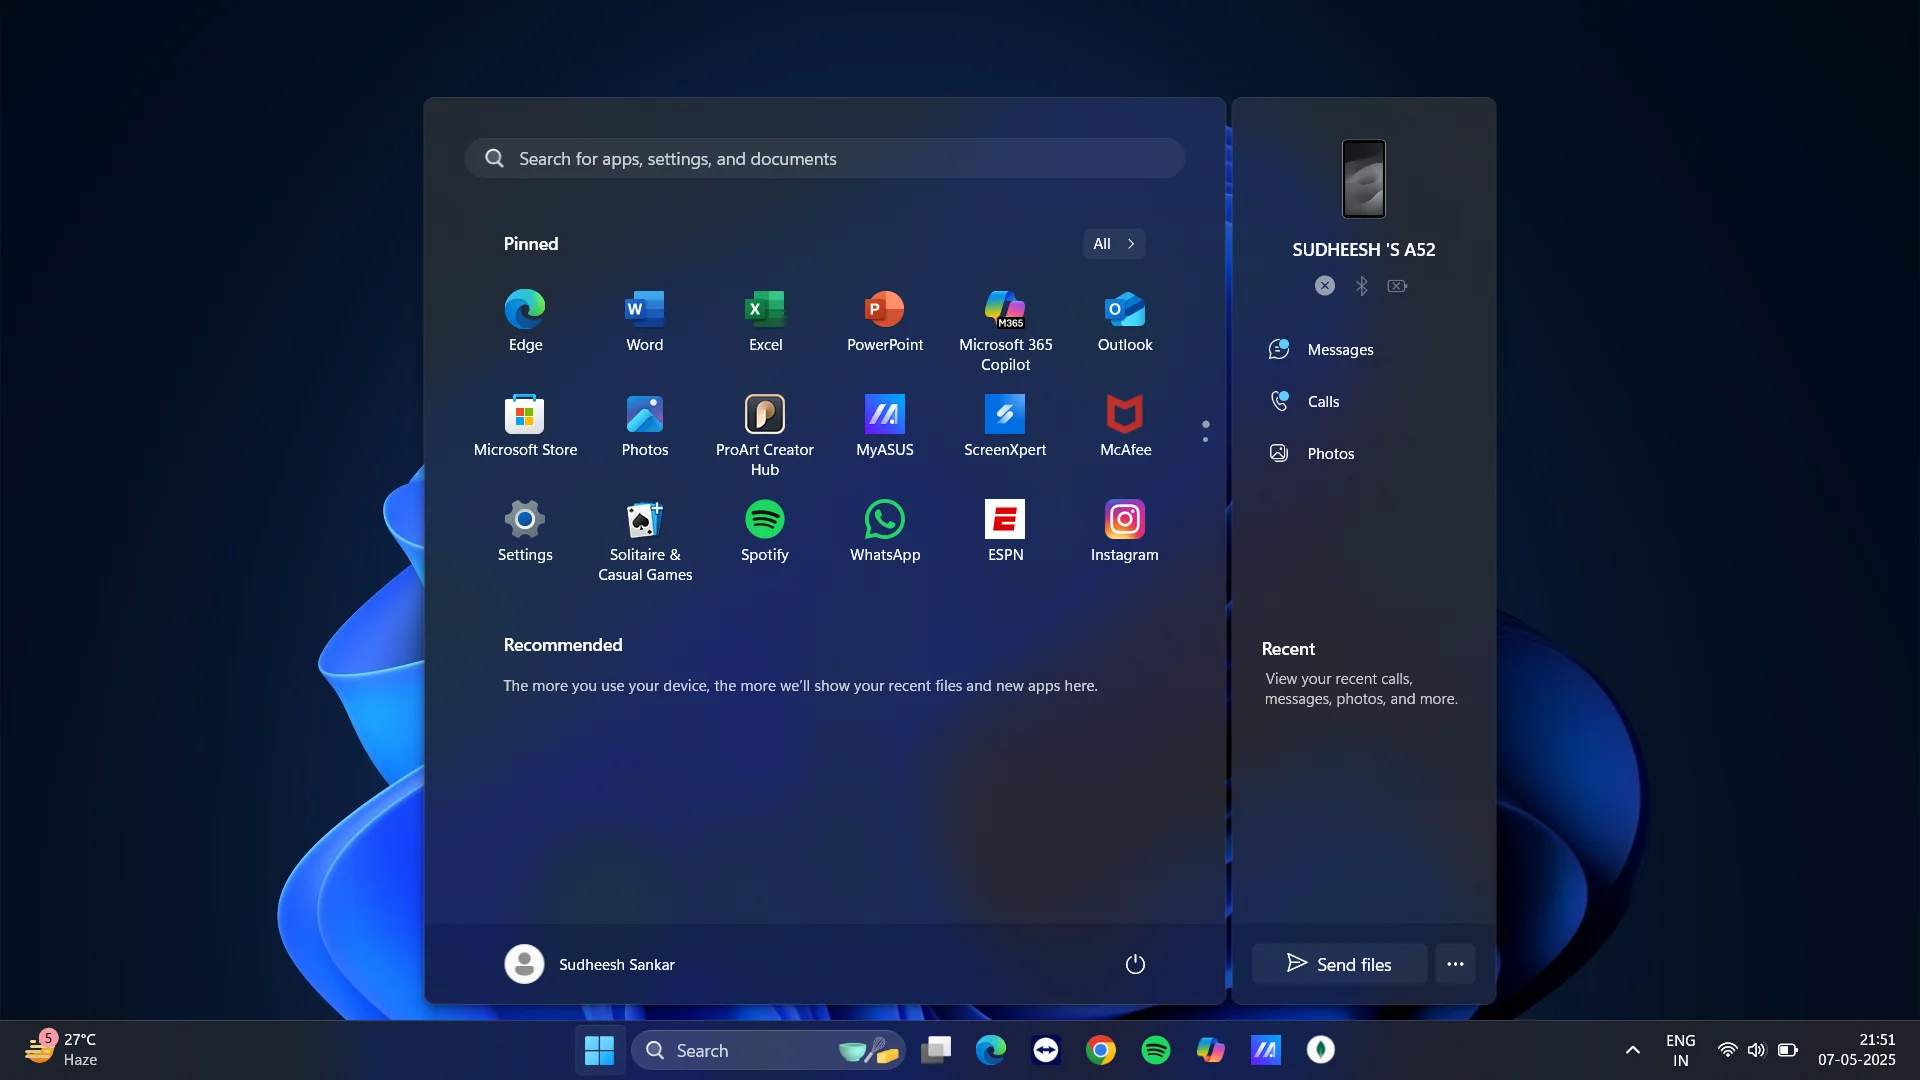Click the taskbar Search box
The image size is (1920, 1080).
(768, 1050)
